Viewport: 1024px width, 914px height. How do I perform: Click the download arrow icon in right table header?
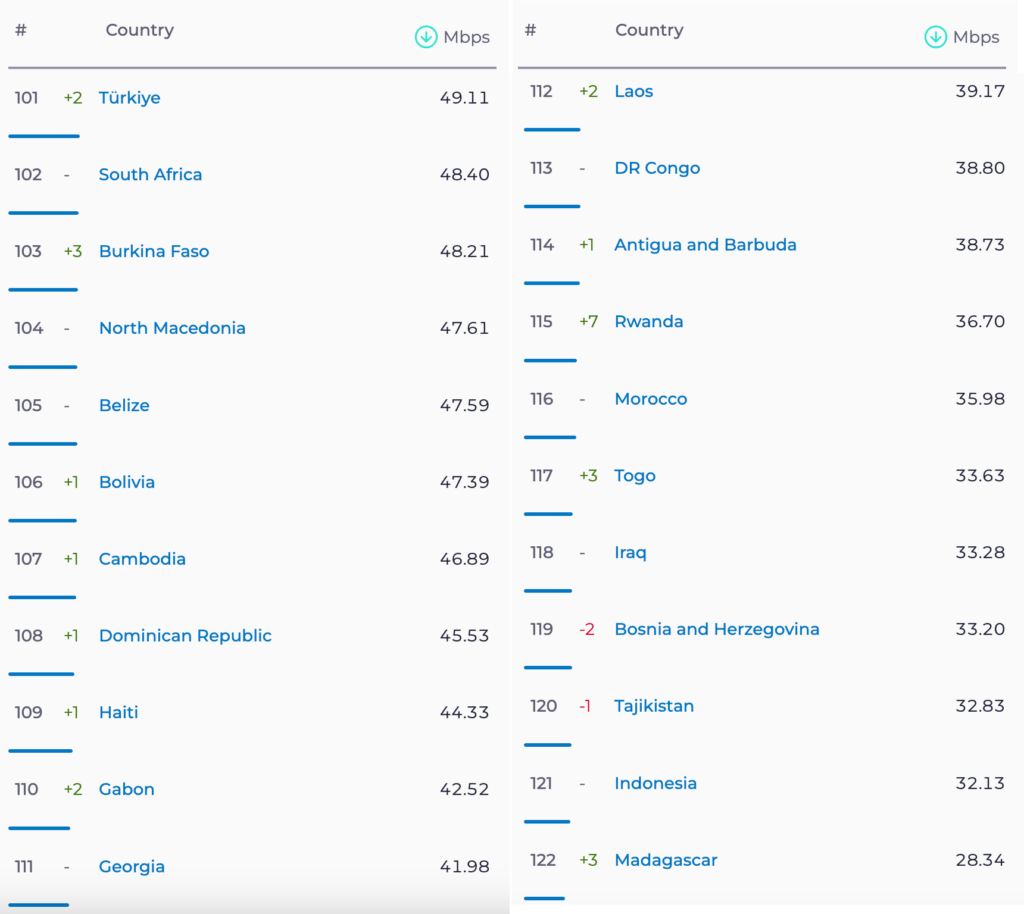(x=936, y=37)
